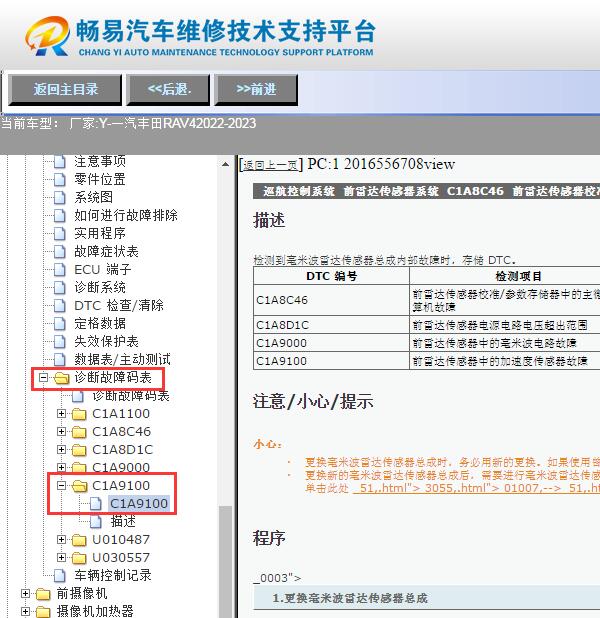The width and height of the screenshot is (600, 618).
Task: Click the DTC 编号 column header
Action: click(x=331, y=276)
